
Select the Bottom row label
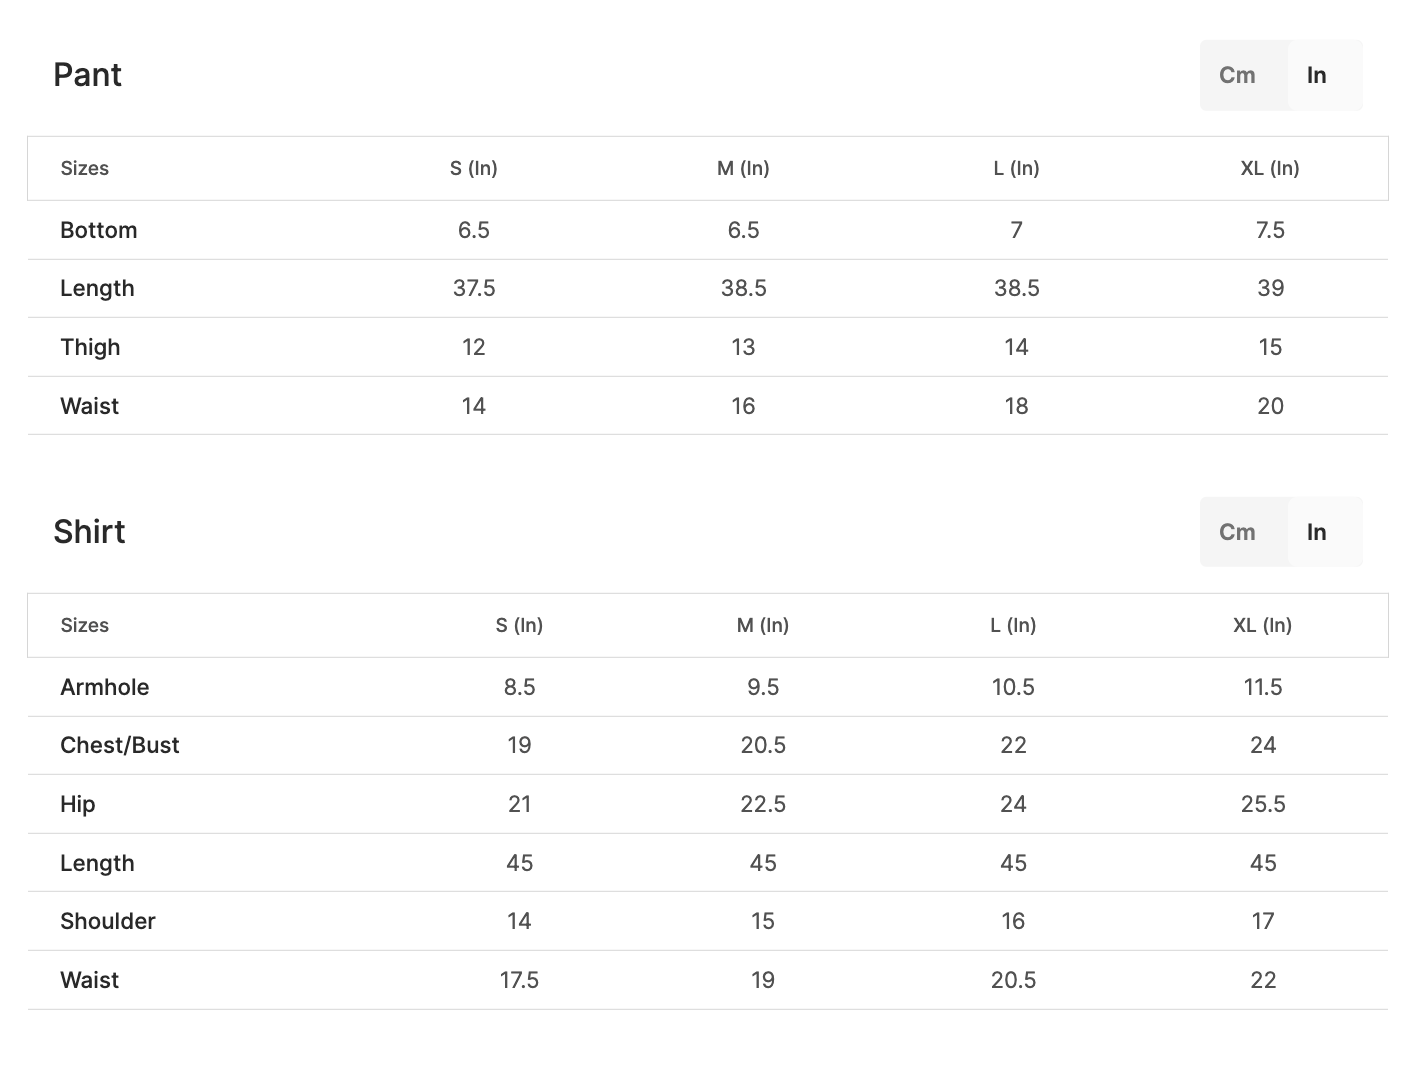(98, 230)
